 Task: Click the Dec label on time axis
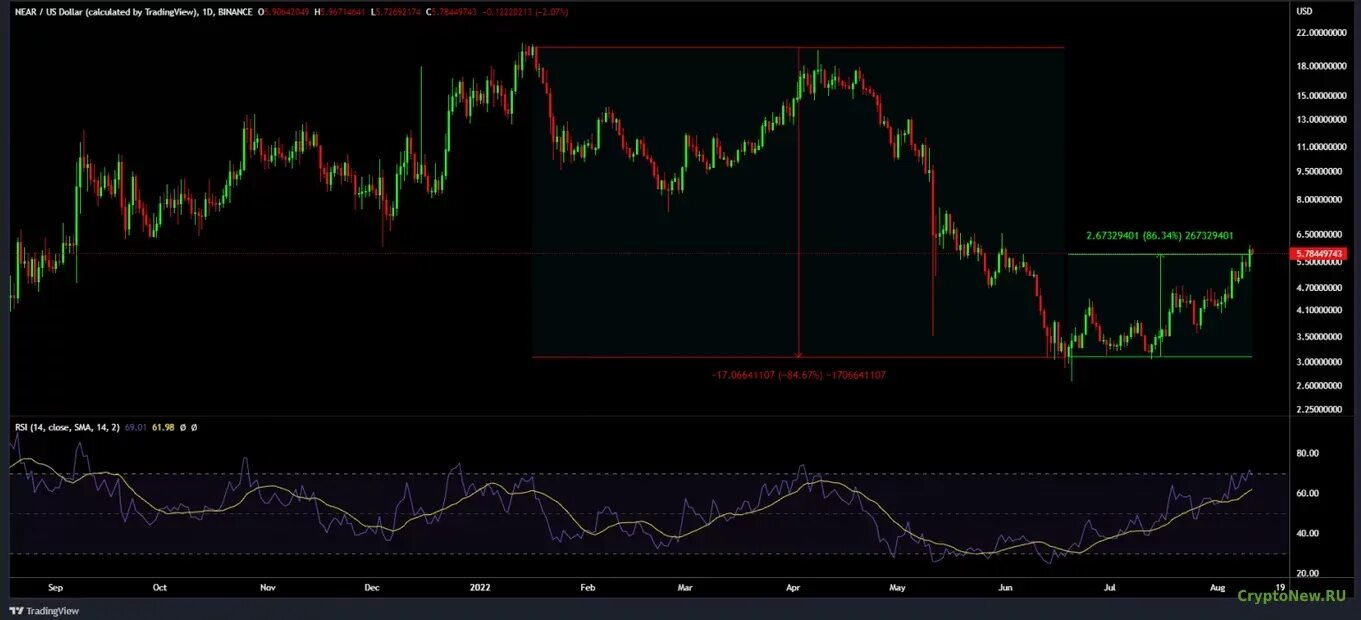click(373, 589)
